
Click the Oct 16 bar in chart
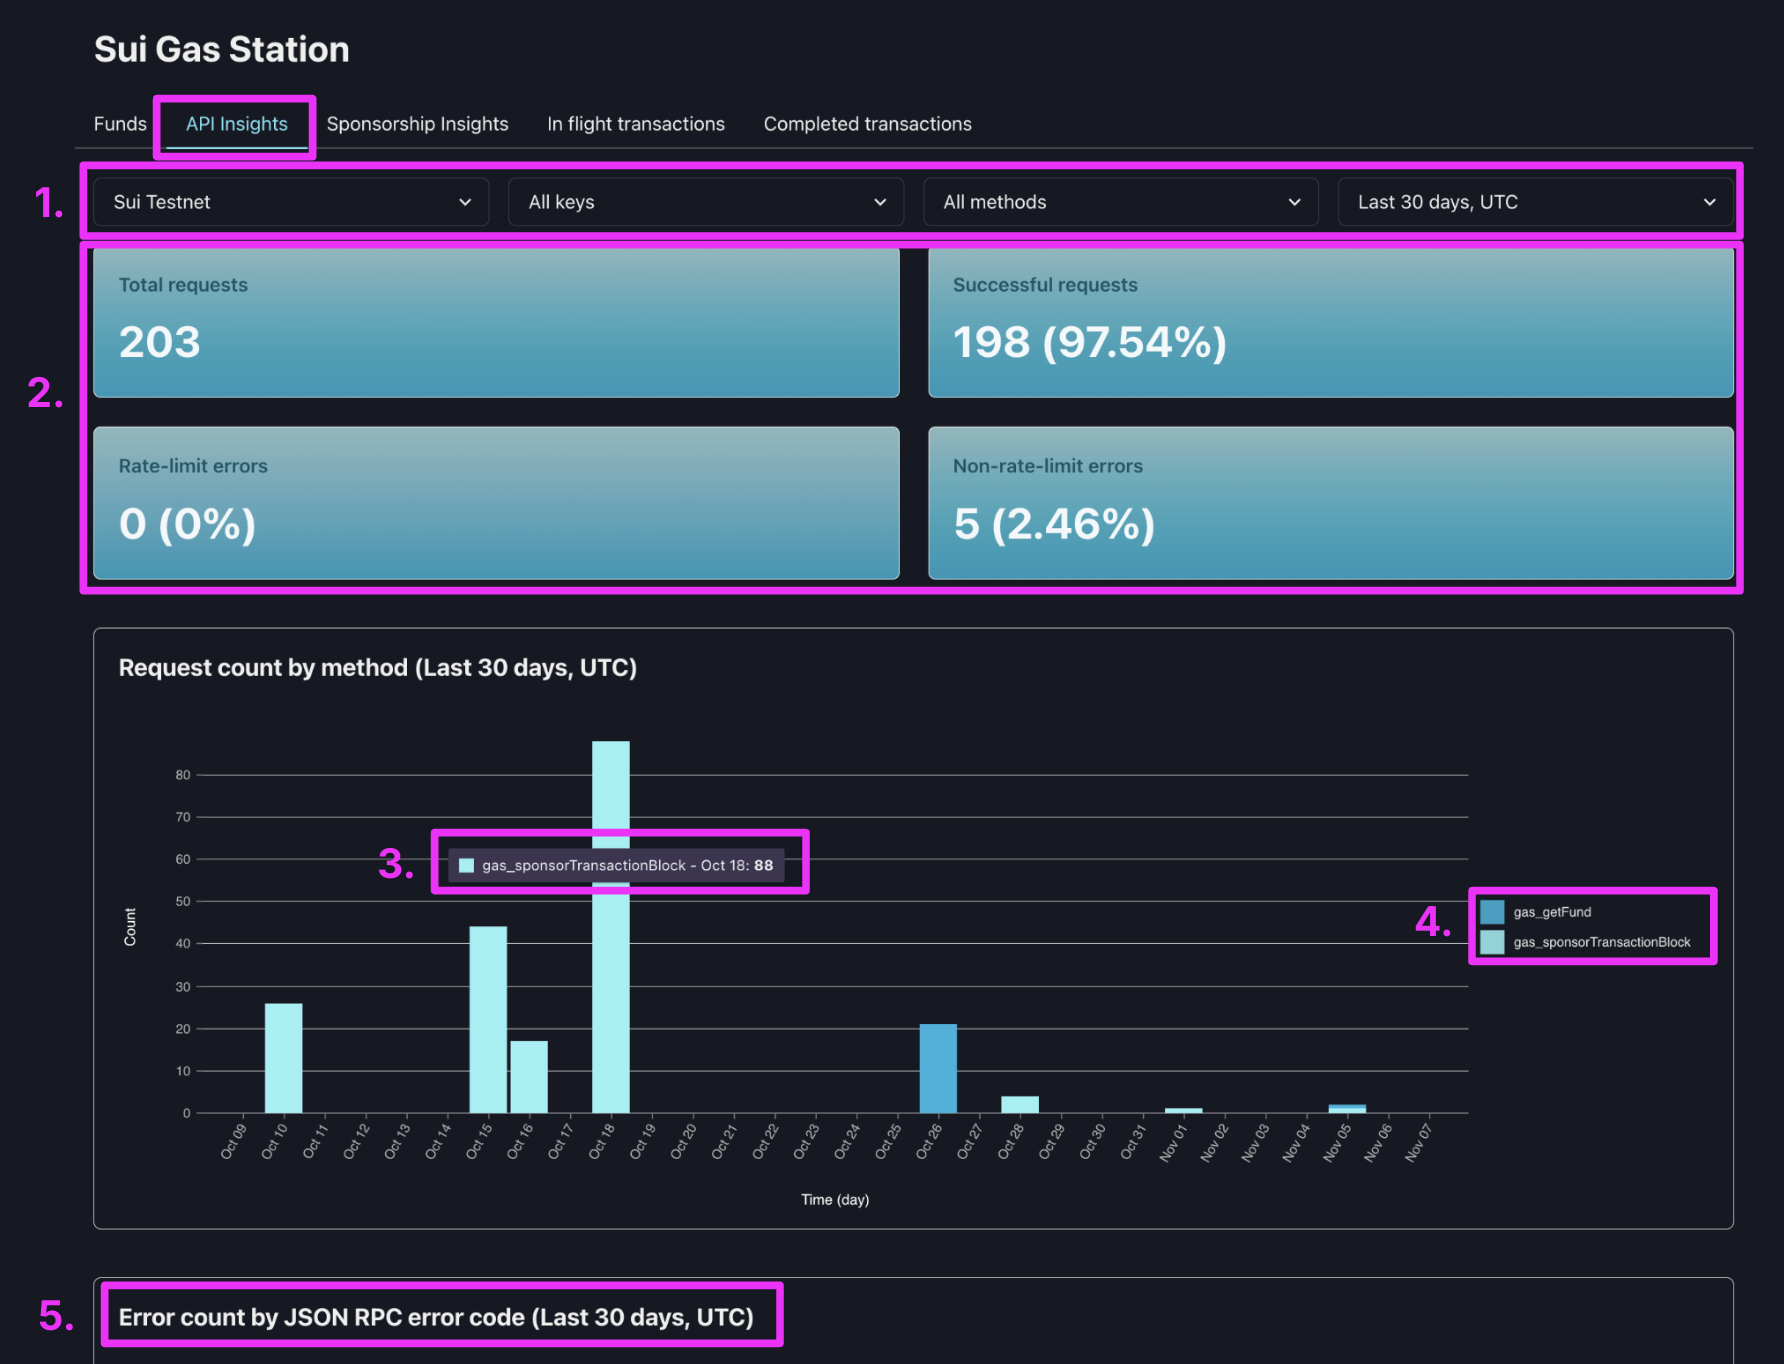coord(529,1077)
